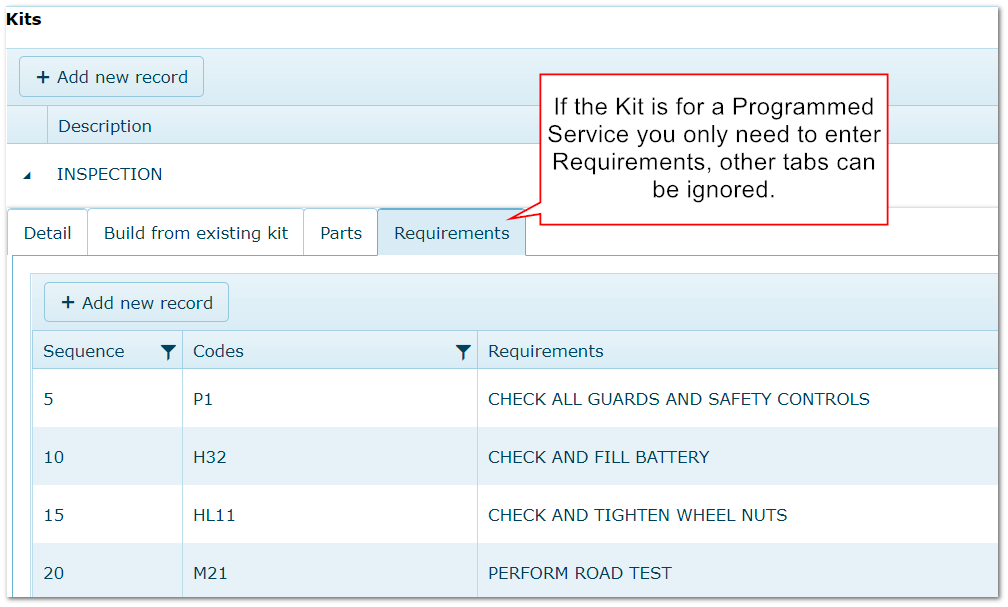Click the Requirements column header
This screenshot has height=607, width=1008.
tap(546, 351)
